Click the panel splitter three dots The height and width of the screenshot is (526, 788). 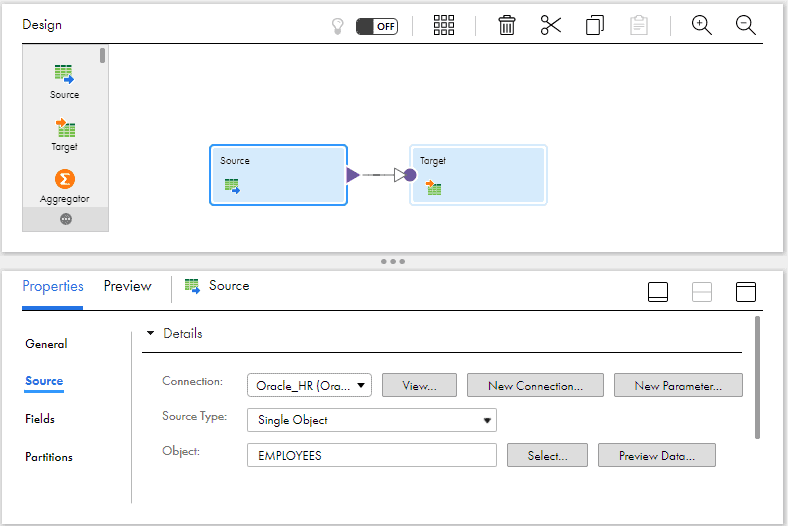pyautogui.click(x=393, y=261)
